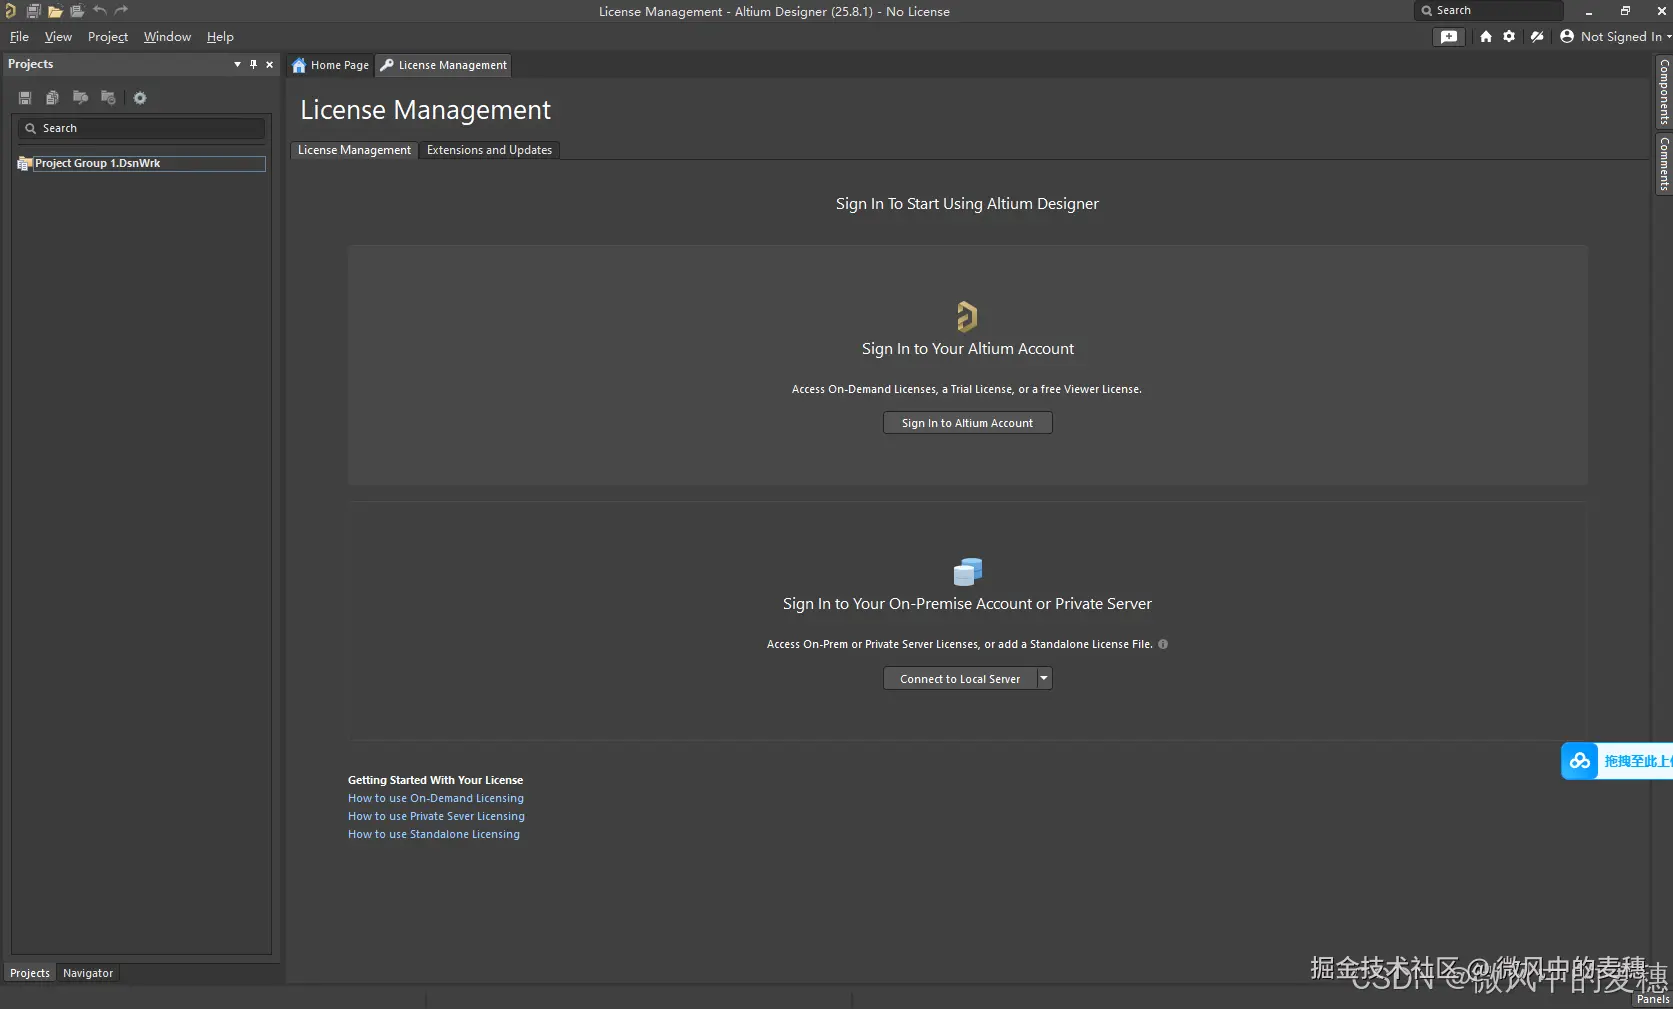Click the Undo arrow in the title bar
1673x1009 pixels.
tap(99, 11)
